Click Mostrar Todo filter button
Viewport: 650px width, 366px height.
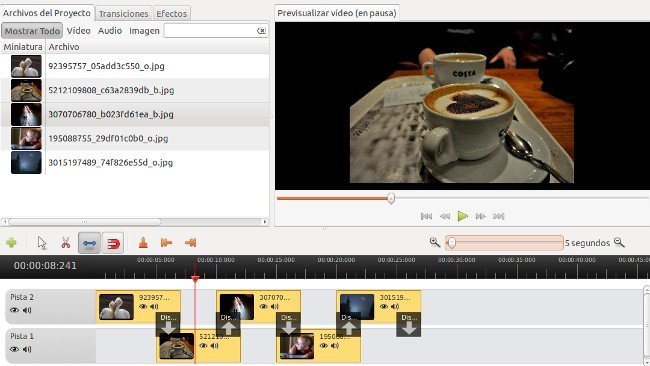pyautogui.click(x=32, y=31)
